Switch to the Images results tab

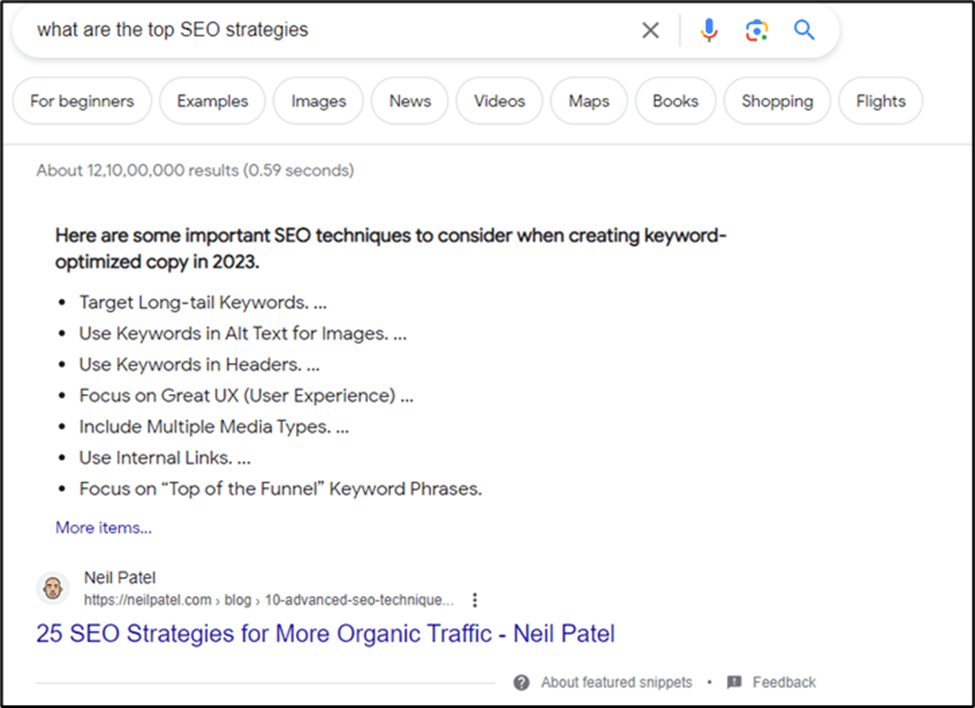(318, 101)
